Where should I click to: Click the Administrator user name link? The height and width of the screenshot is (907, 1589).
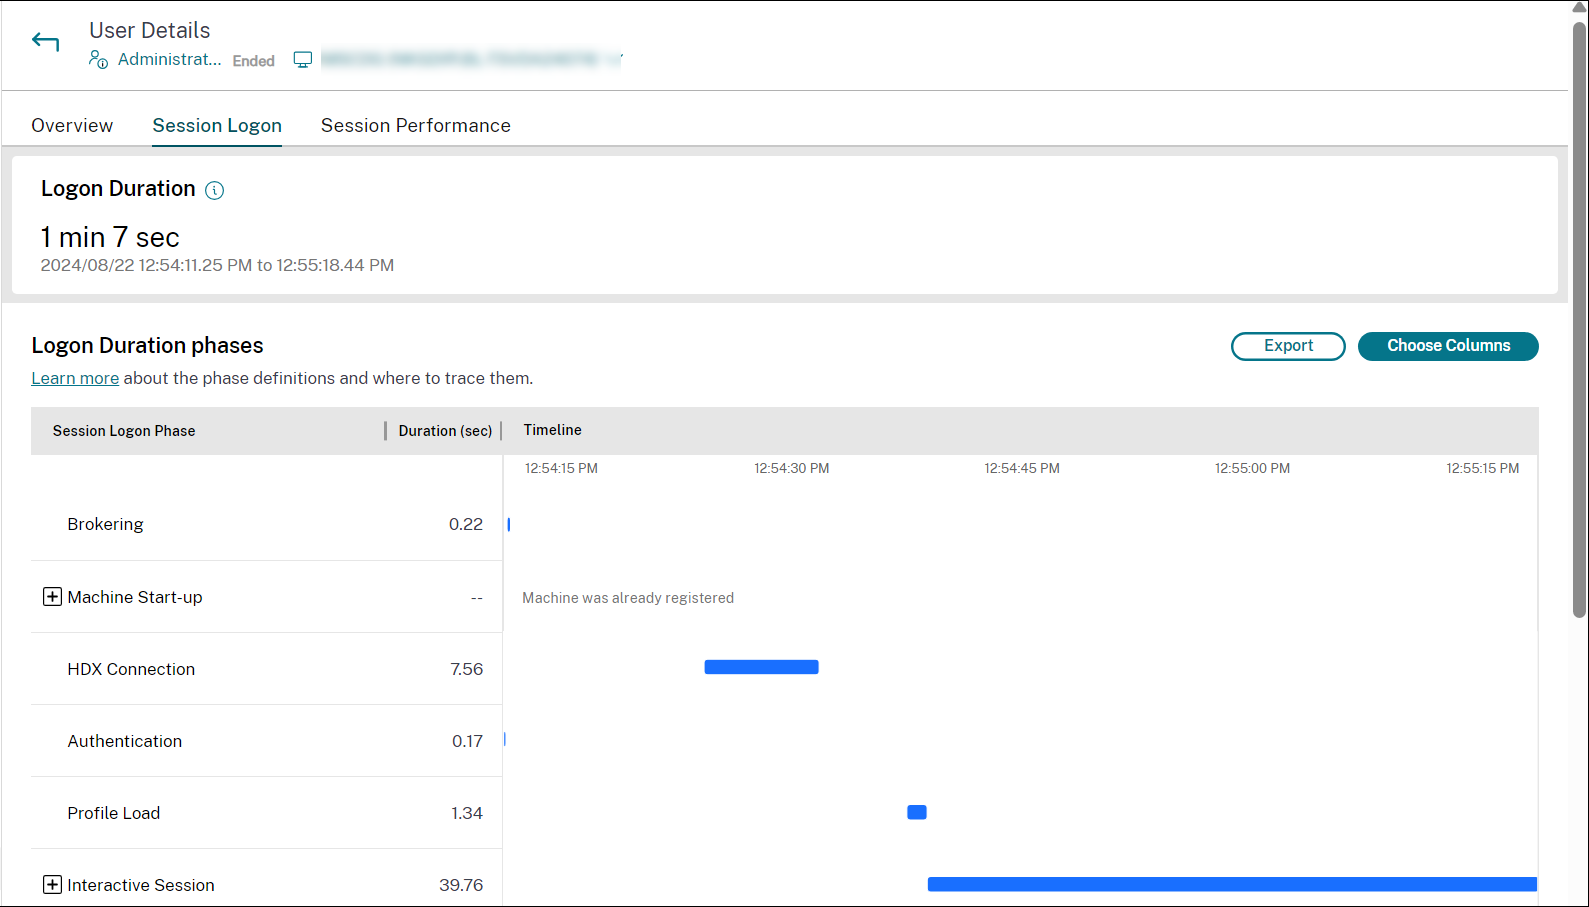(169, 60)
